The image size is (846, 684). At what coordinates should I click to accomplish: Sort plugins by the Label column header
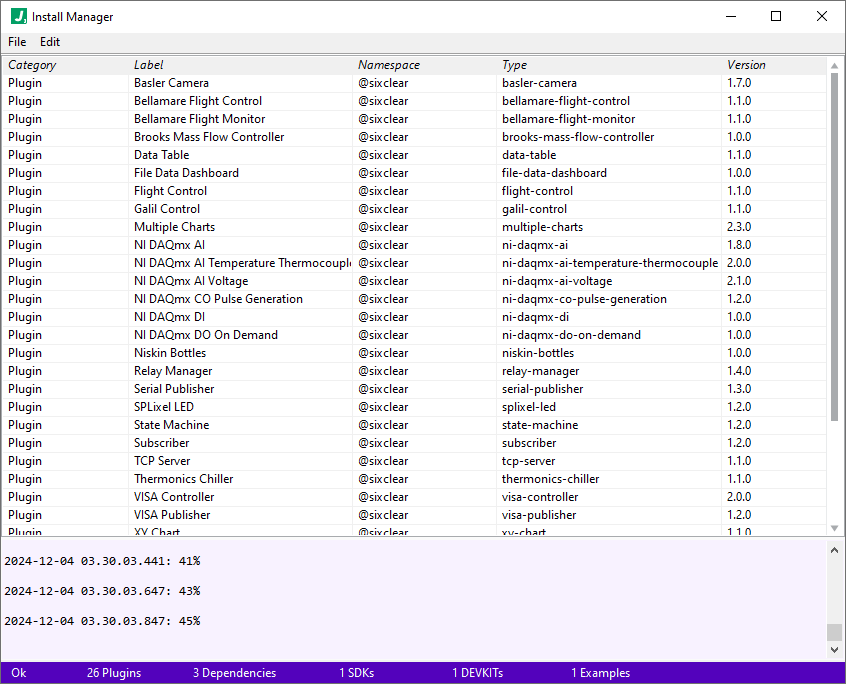point(148,64)
